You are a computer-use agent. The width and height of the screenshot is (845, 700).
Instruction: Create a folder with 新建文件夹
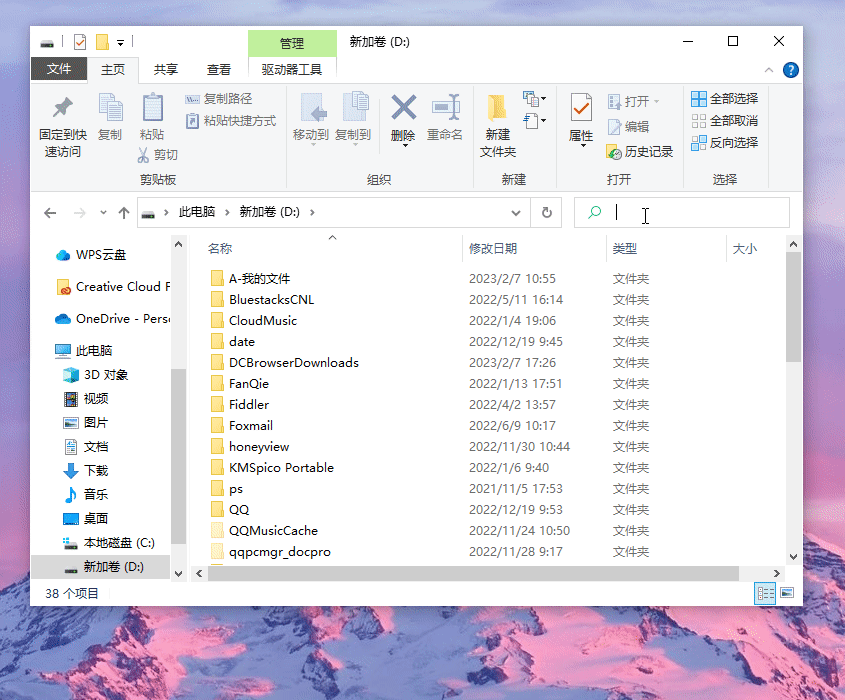[x=498, y=127]
